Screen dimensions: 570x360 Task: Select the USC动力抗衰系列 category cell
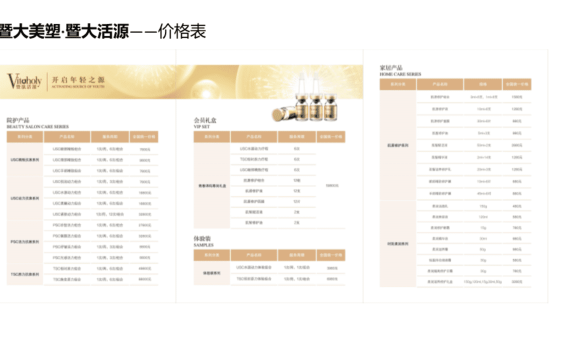pyautogui.click(x=25, y=198)
